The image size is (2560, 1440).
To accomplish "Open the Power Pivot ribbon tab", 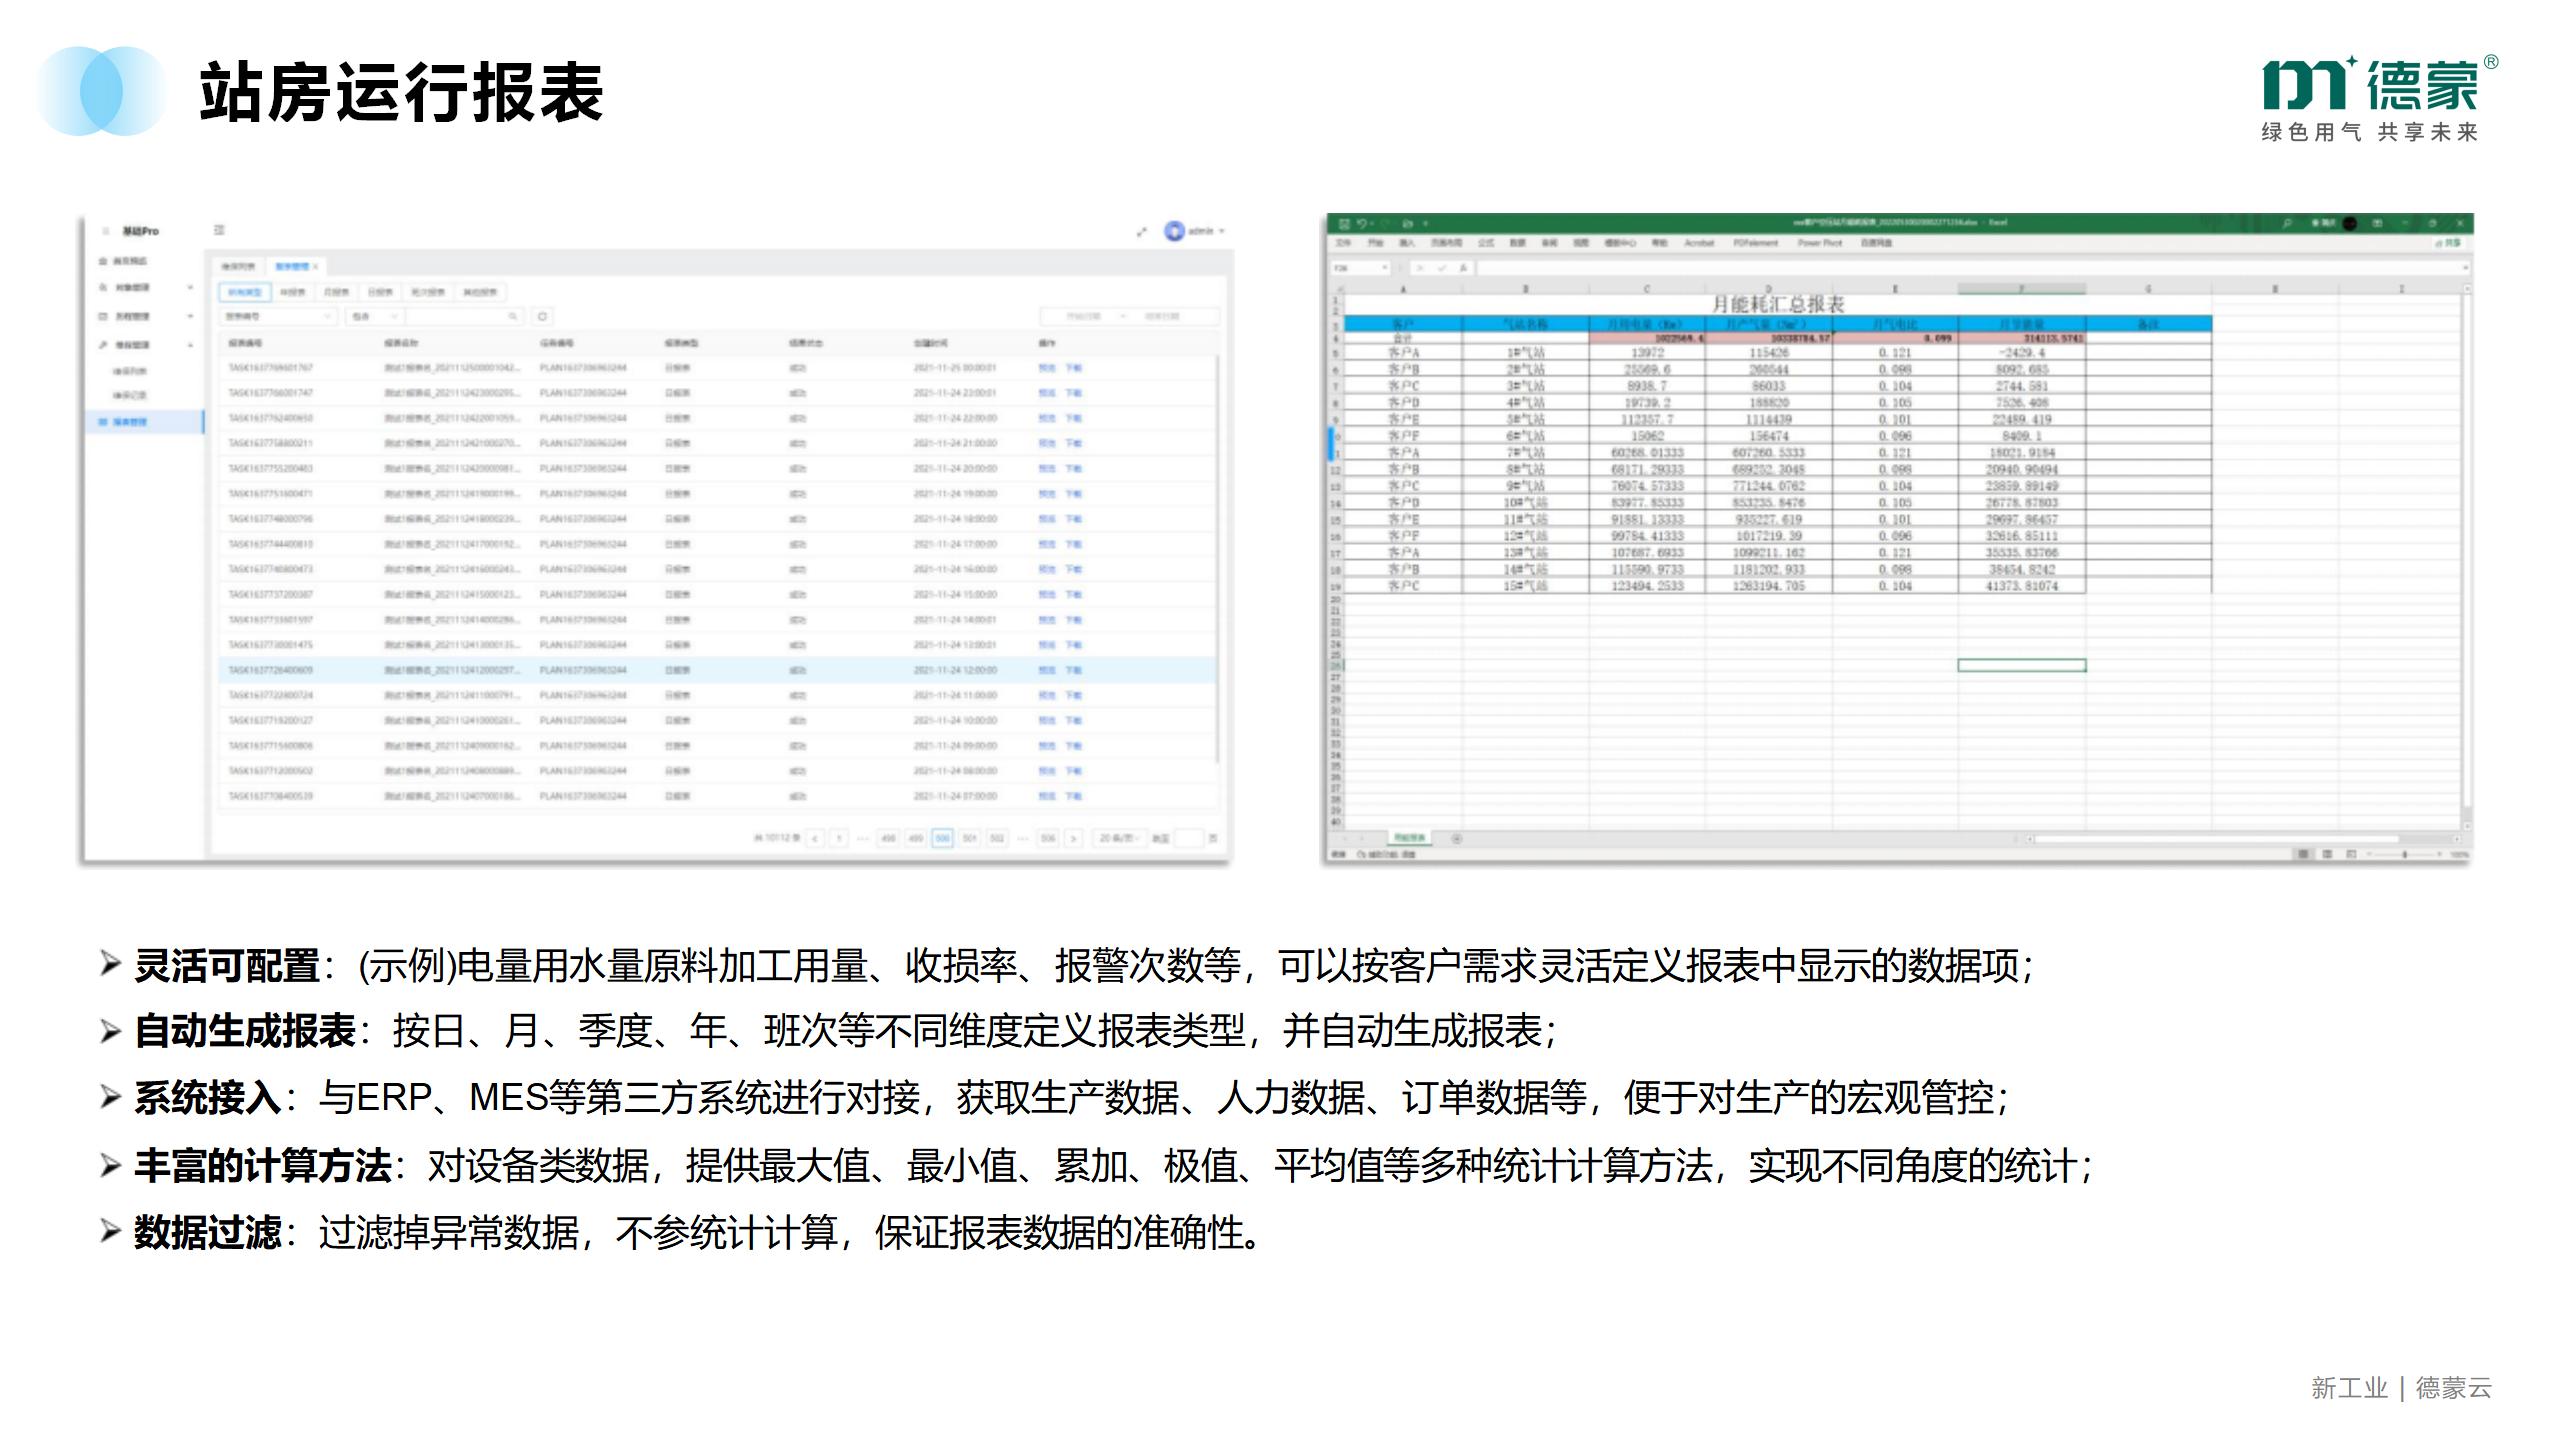I will coord(1820,243).
